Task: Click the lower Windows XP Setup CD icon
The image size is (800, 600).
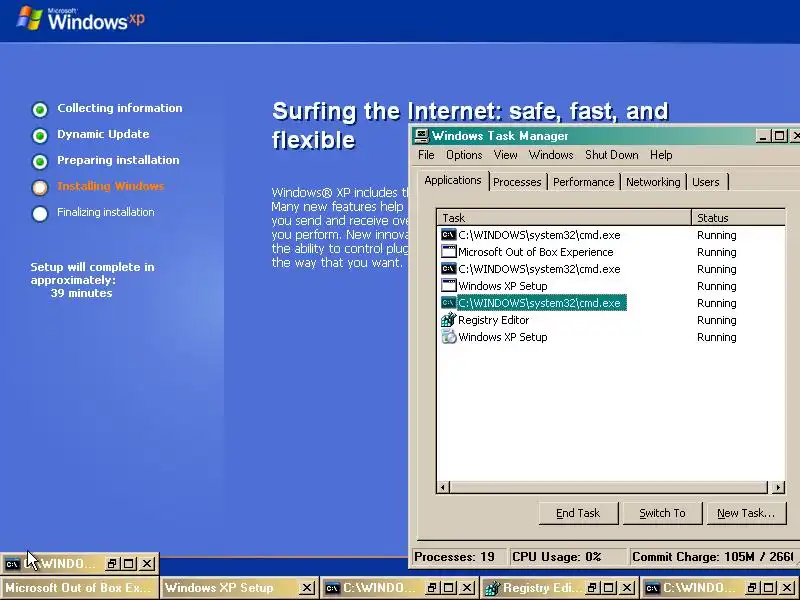Action: pos(448,337)
